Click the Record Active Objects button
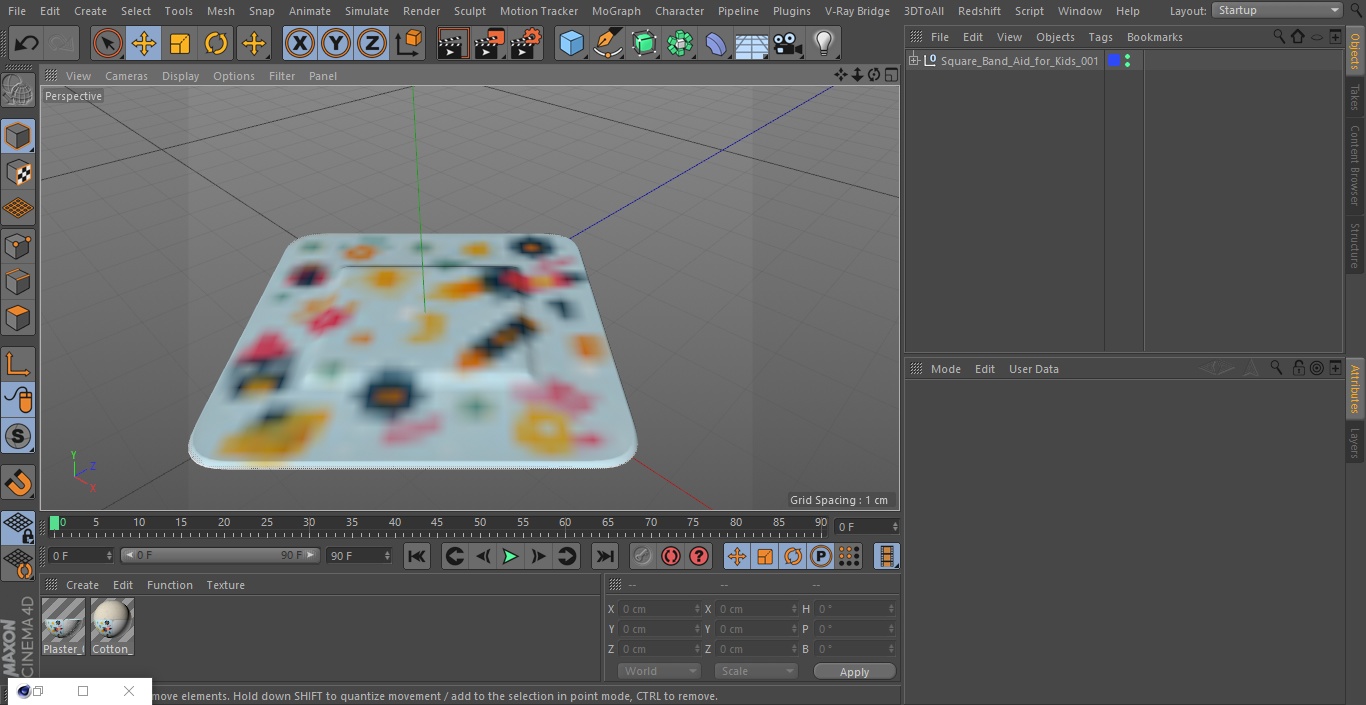1366x705 pixels. (x=643, y=556)
